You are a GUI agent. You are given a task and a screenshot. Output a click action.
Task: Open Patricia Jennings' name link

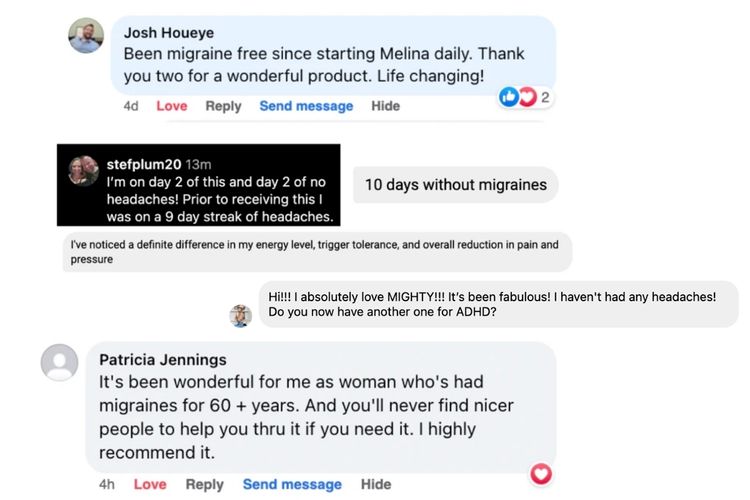tap(163, 359)
